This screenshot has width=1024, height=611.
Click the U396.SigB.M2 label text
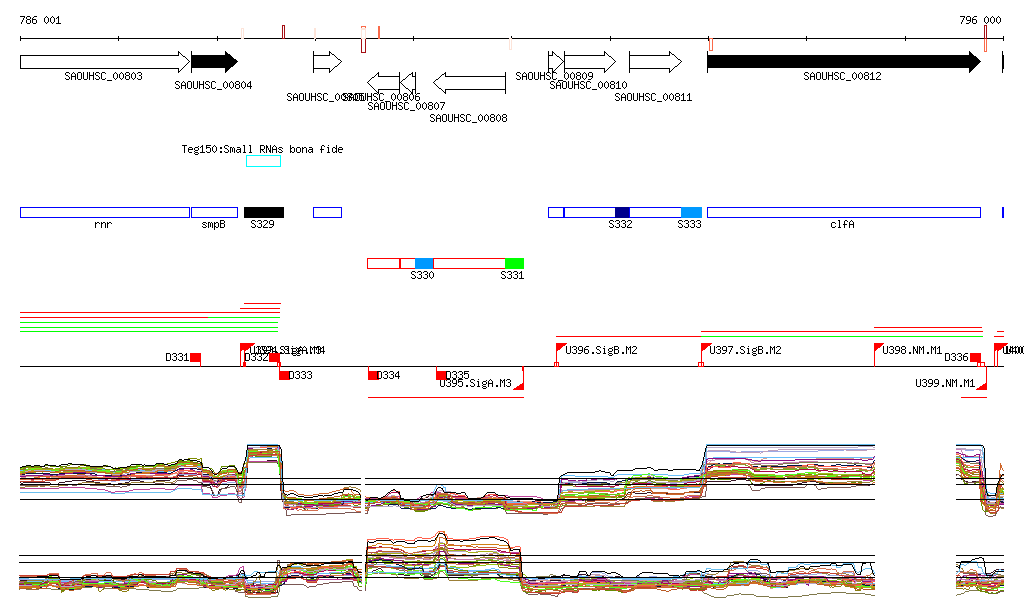pos(601,350)
